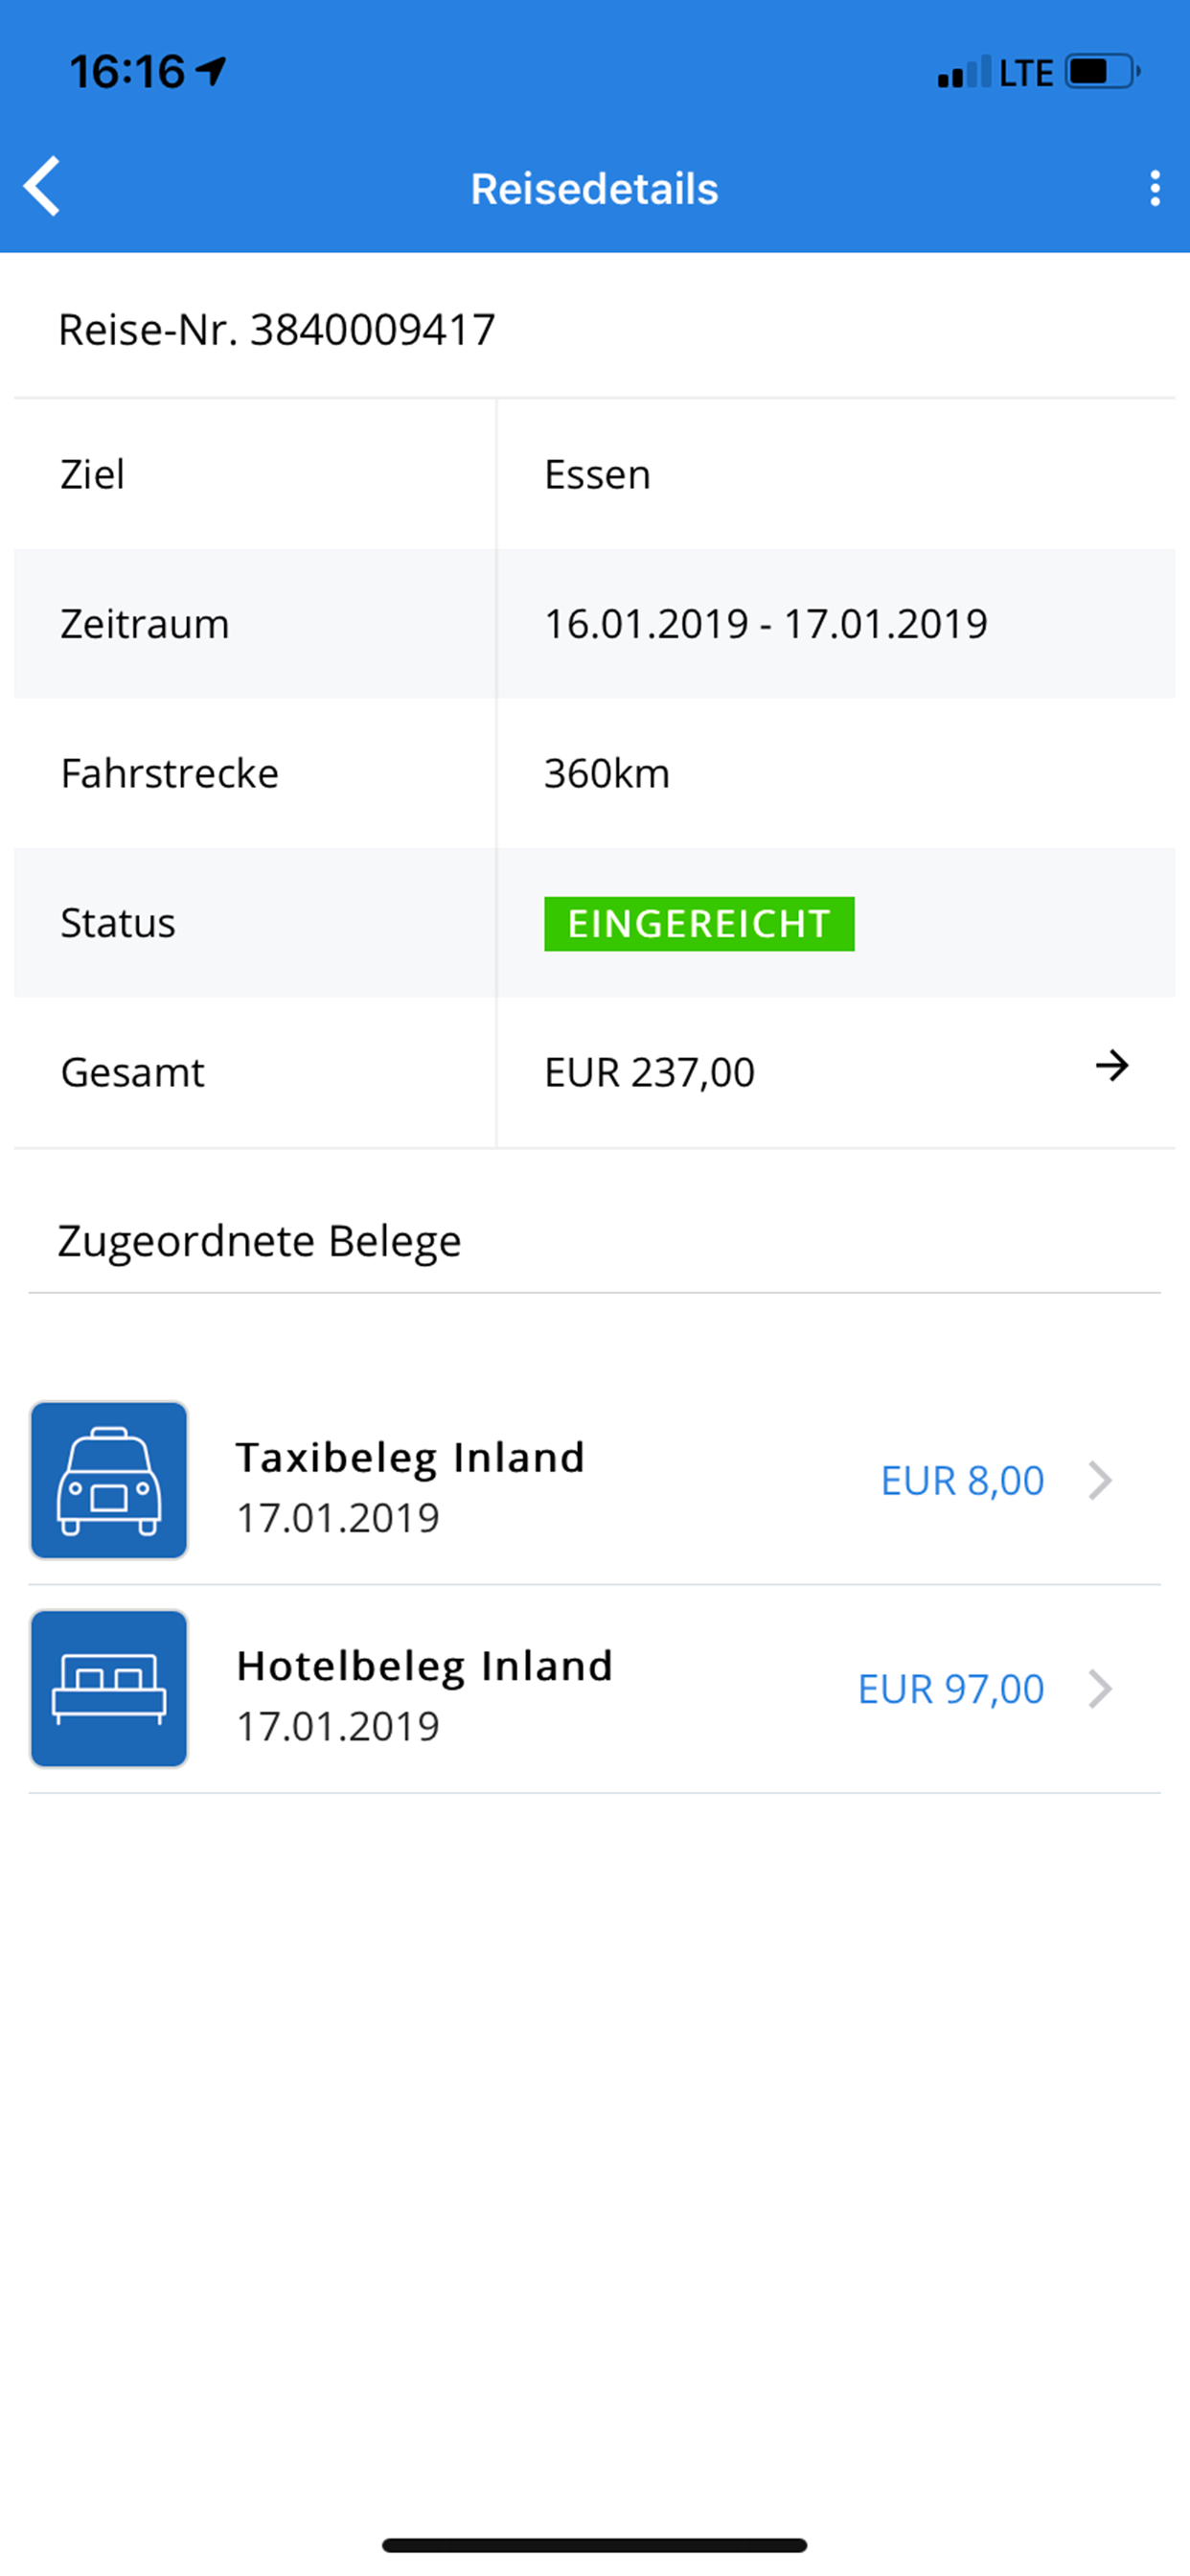1190x2576 pixels.
Task: Tap the EINGEREICHT status badge
Action: 699,923
